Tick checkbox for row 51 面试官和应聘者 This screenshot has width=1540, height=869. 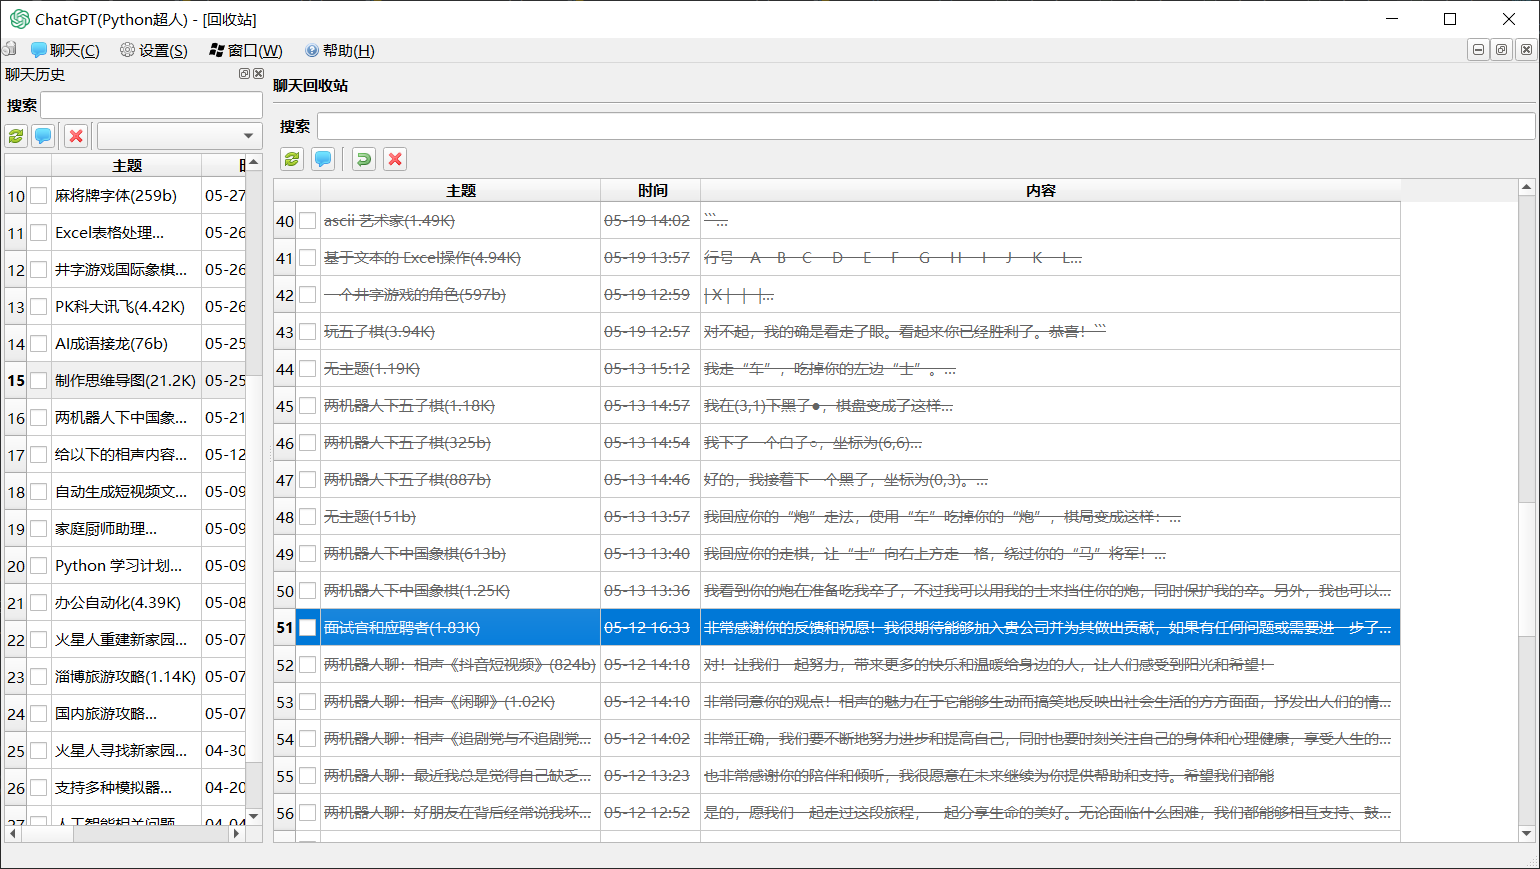tap(308, 628)
